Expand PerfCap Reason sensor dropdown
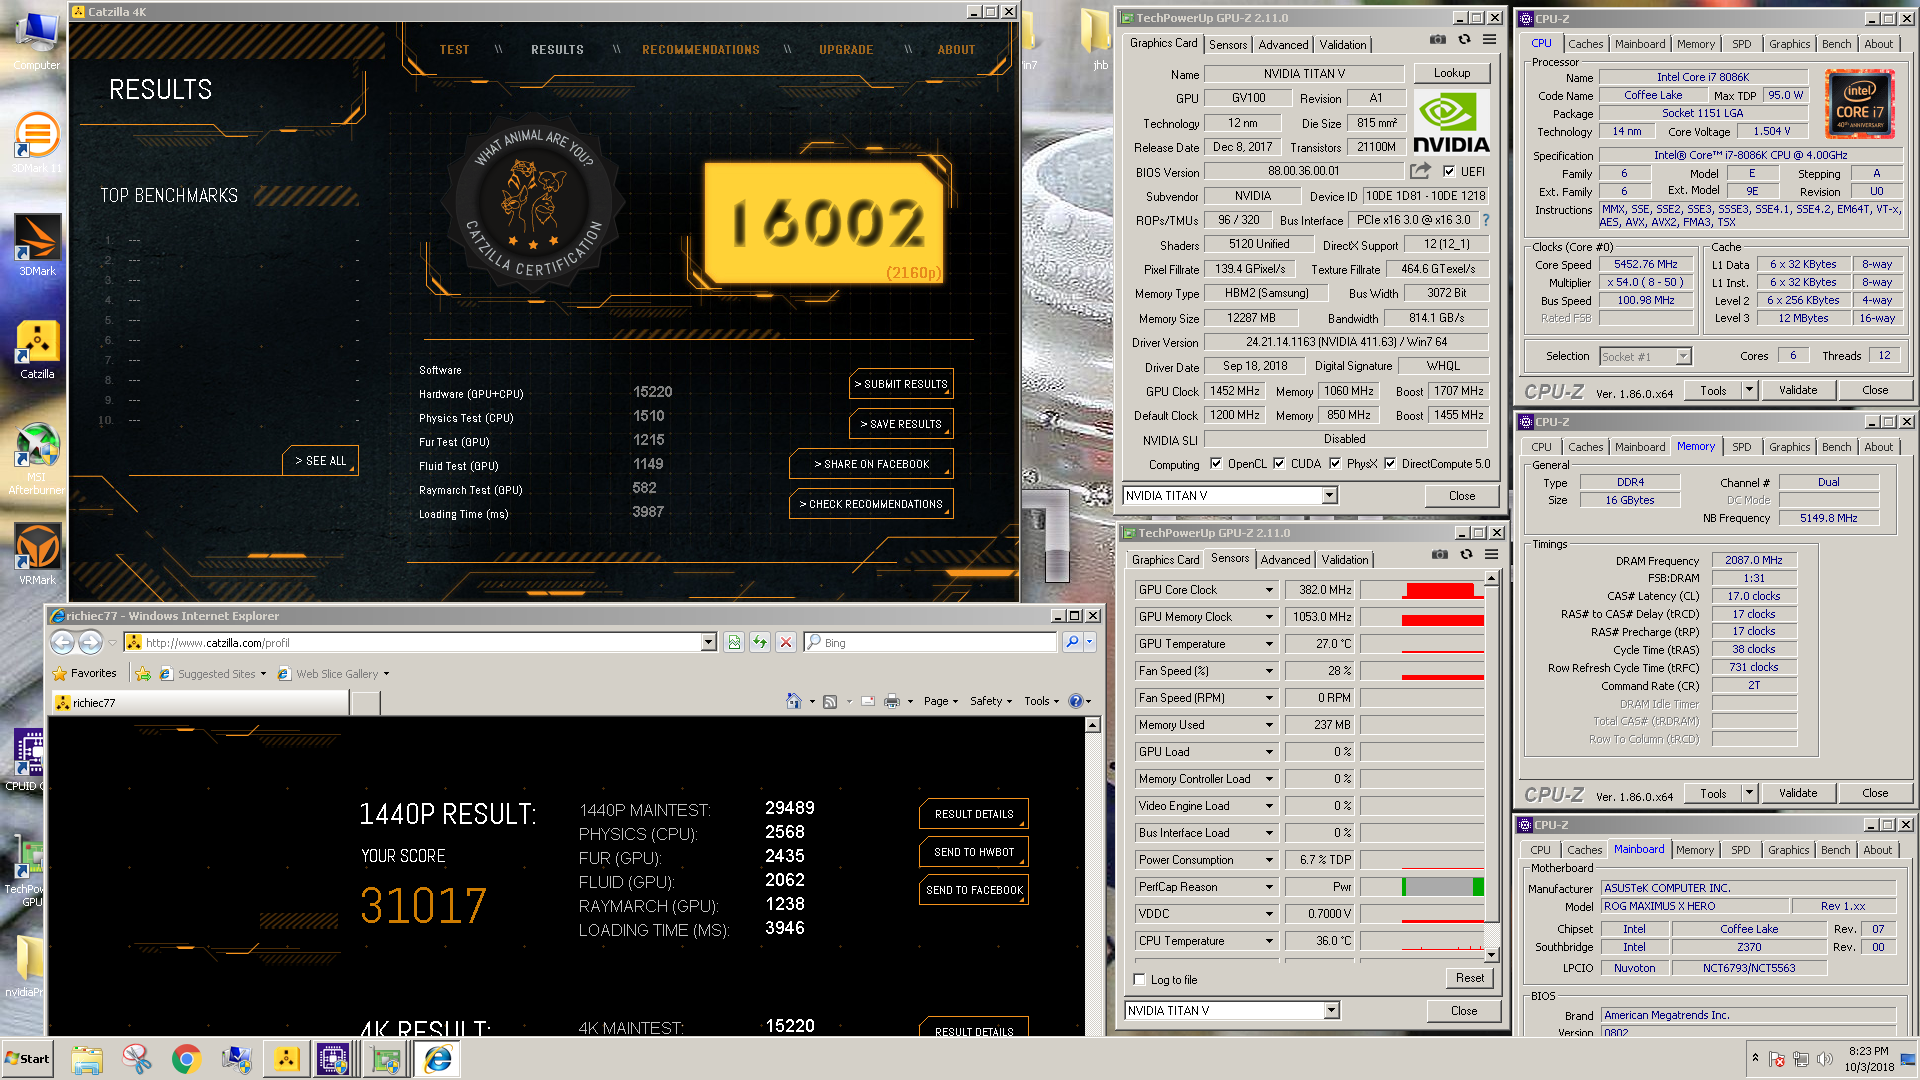Screen dimensions: 1920x1080 tap(1269, 887)
